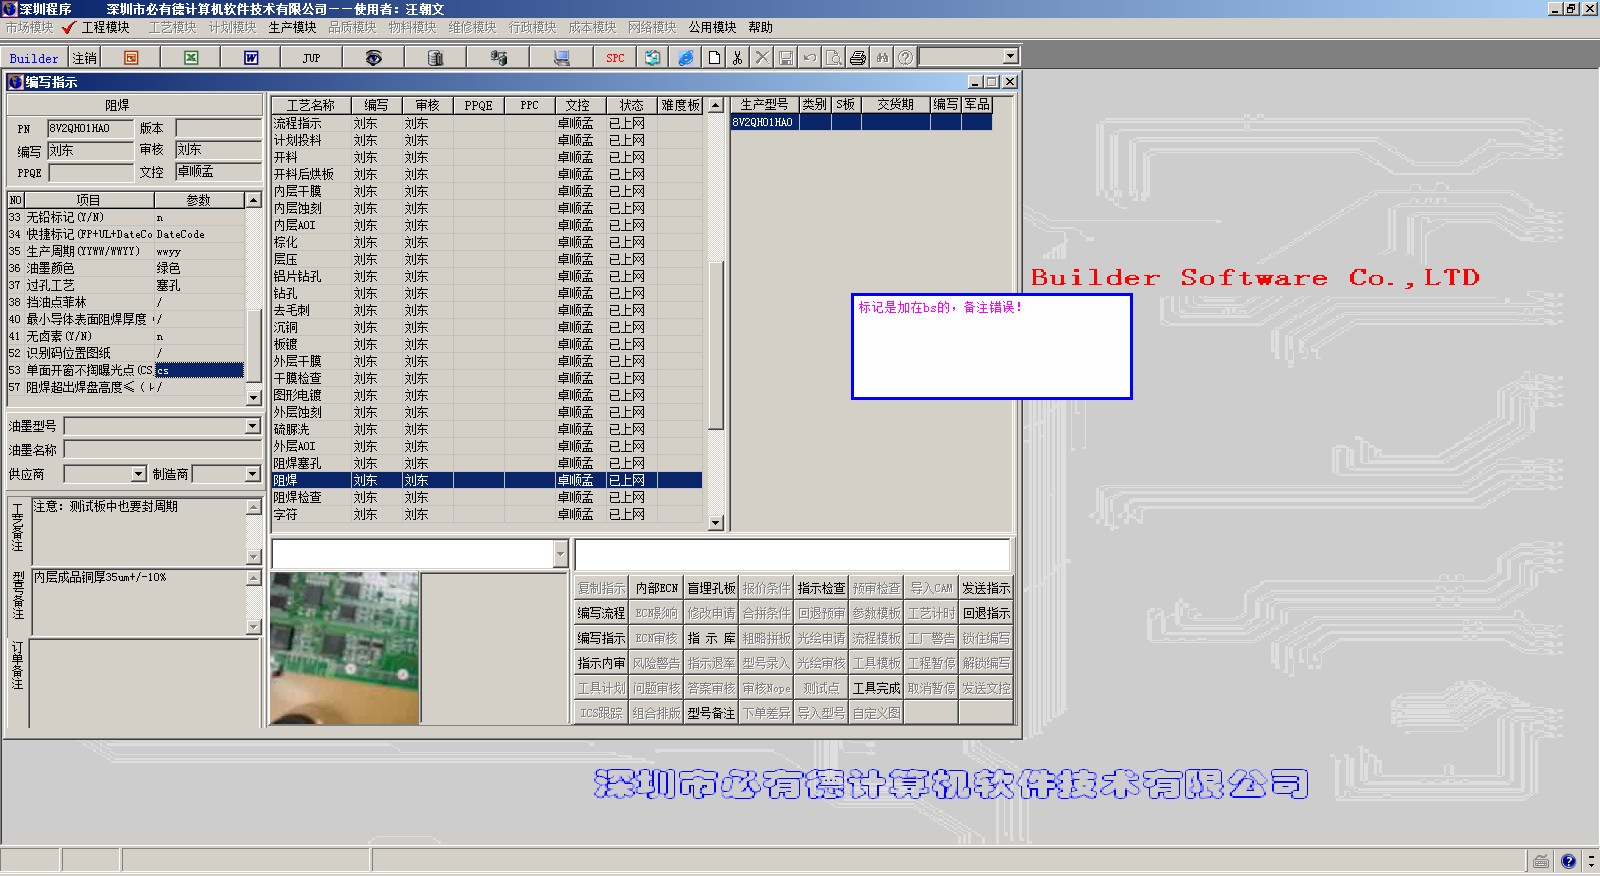The width and height of the screenshot is (1600, 876).
Task: Select the 流程指示 row in process list
Action: click(x=486, y=123)
